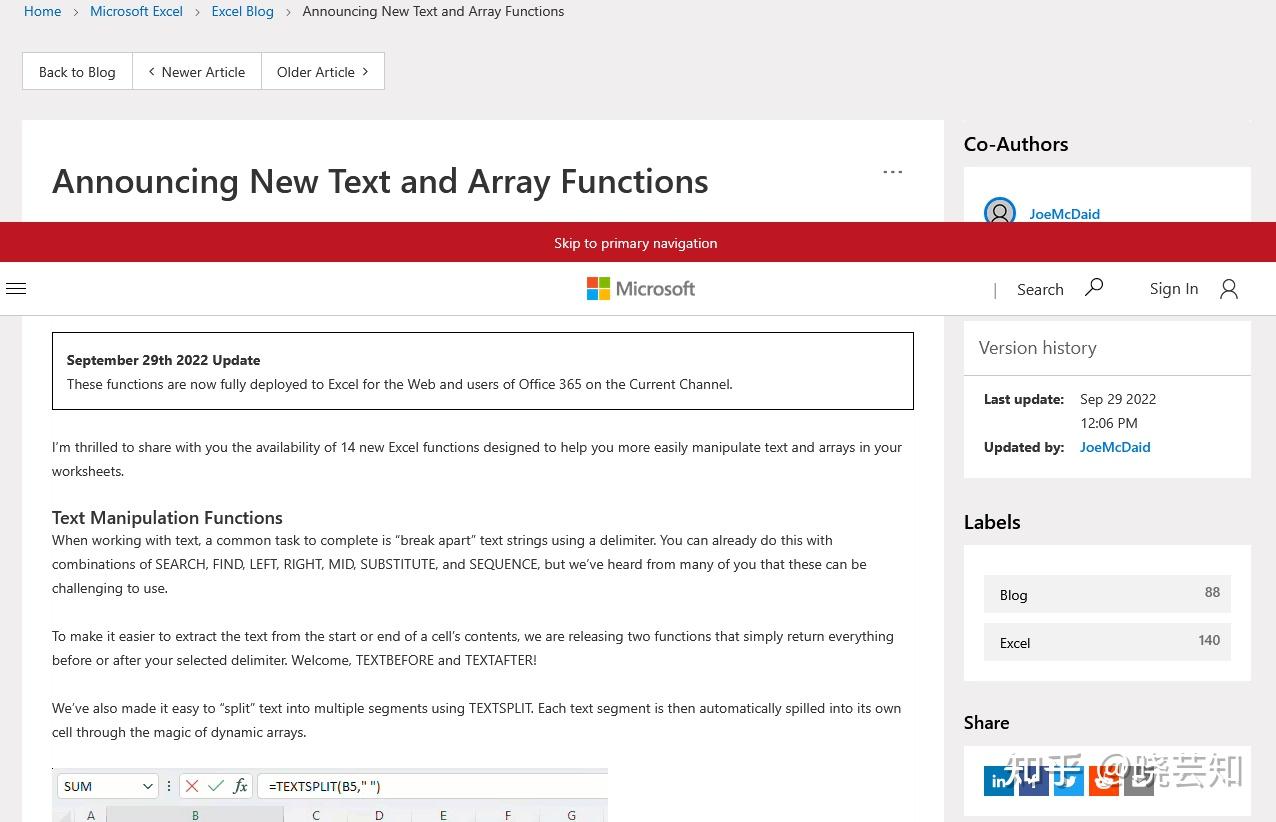Click the Microsoft logo
This screenshot has height=822, width=1276.
(641, 289)
